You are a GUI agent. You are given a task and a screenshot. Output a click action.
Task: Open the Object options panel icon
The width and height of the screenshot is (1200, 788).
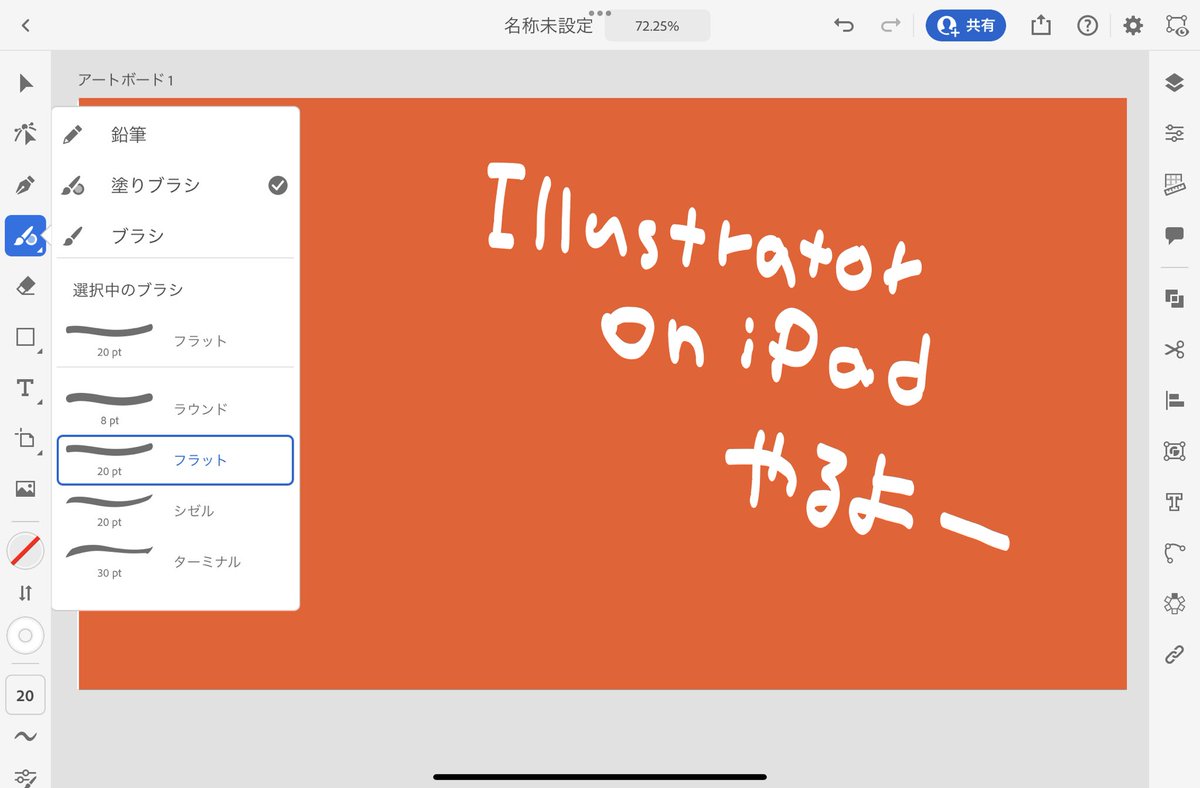click(1174, 451)
